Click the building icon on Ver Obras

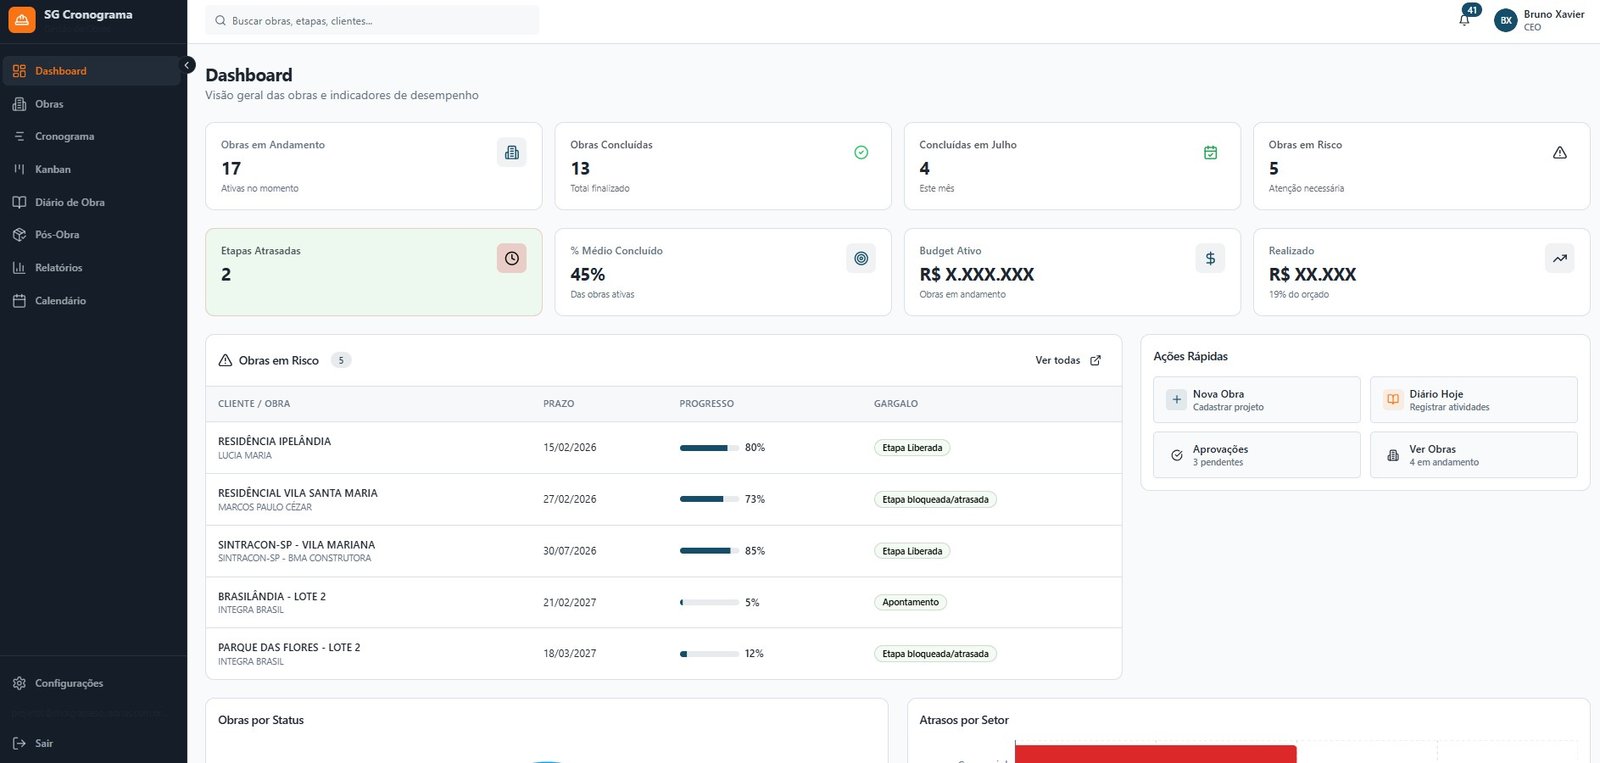click(1393, 455)
